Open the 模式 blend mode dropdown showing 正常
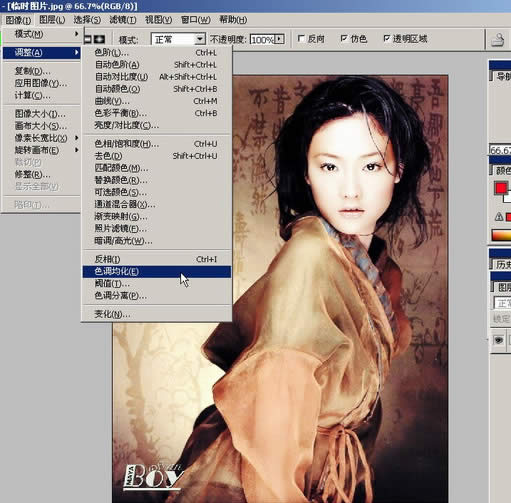Viewport: 511px width, 503px height. [x=178, y=40]
